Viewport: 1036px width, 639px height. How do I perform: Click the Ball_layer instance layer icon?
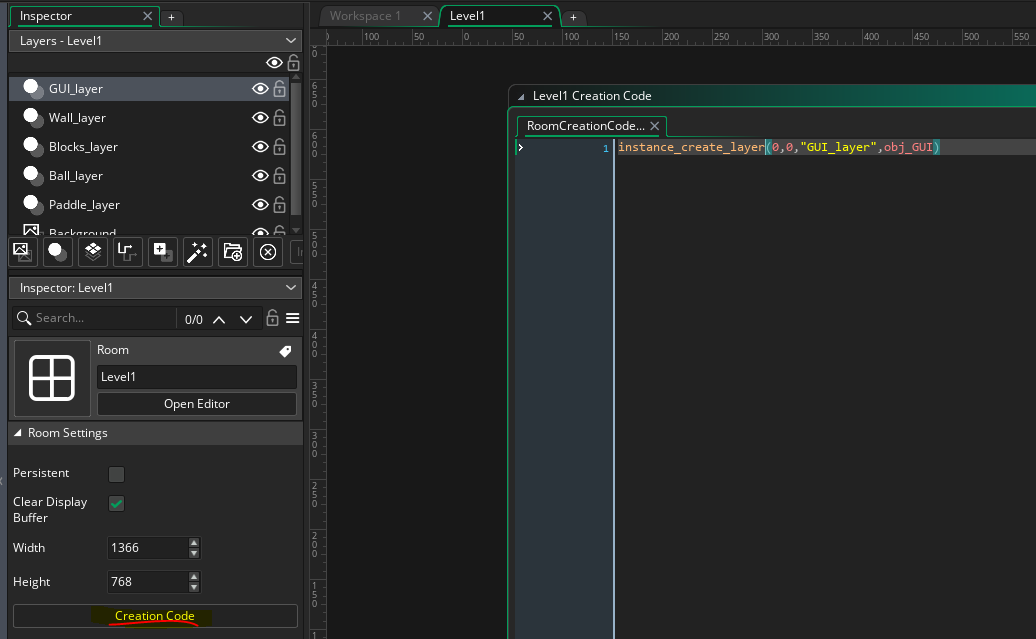pyautogui.click(x=32, y=176)
